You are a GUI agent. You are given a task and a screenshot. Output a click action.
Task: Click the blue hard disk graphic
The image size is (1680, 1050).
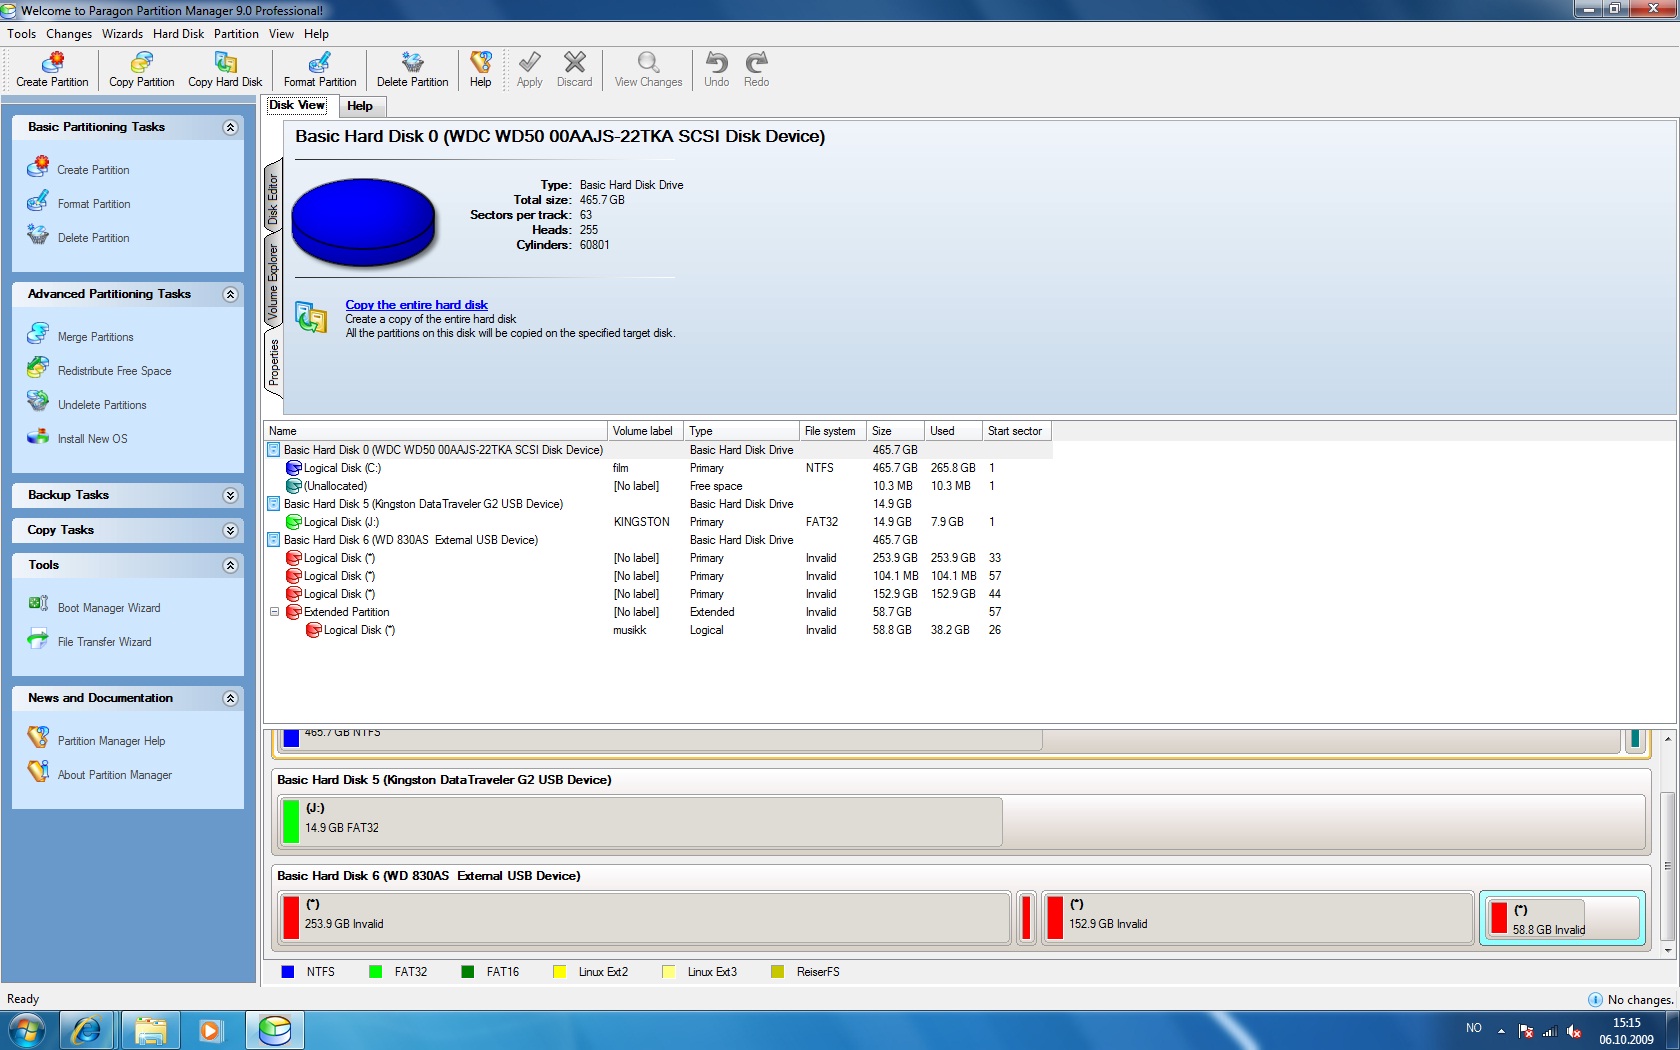(363, 221)
